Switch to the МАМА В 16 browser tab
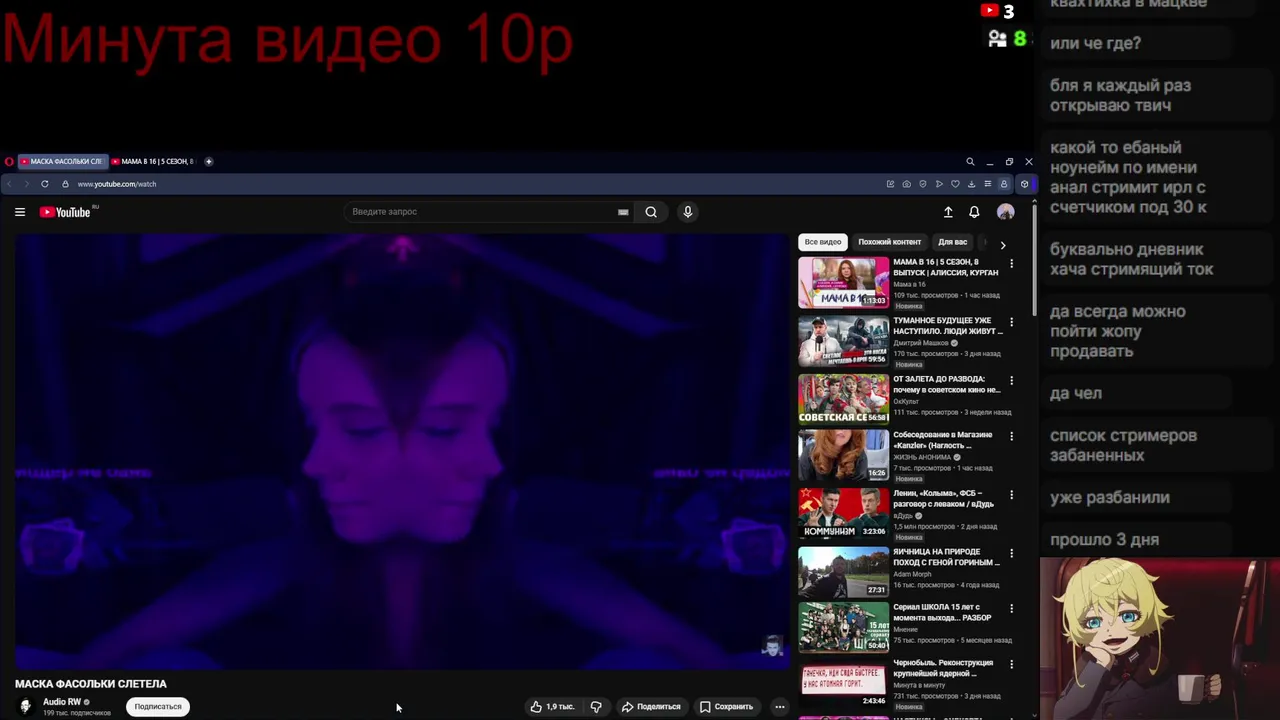 point(153,161)
